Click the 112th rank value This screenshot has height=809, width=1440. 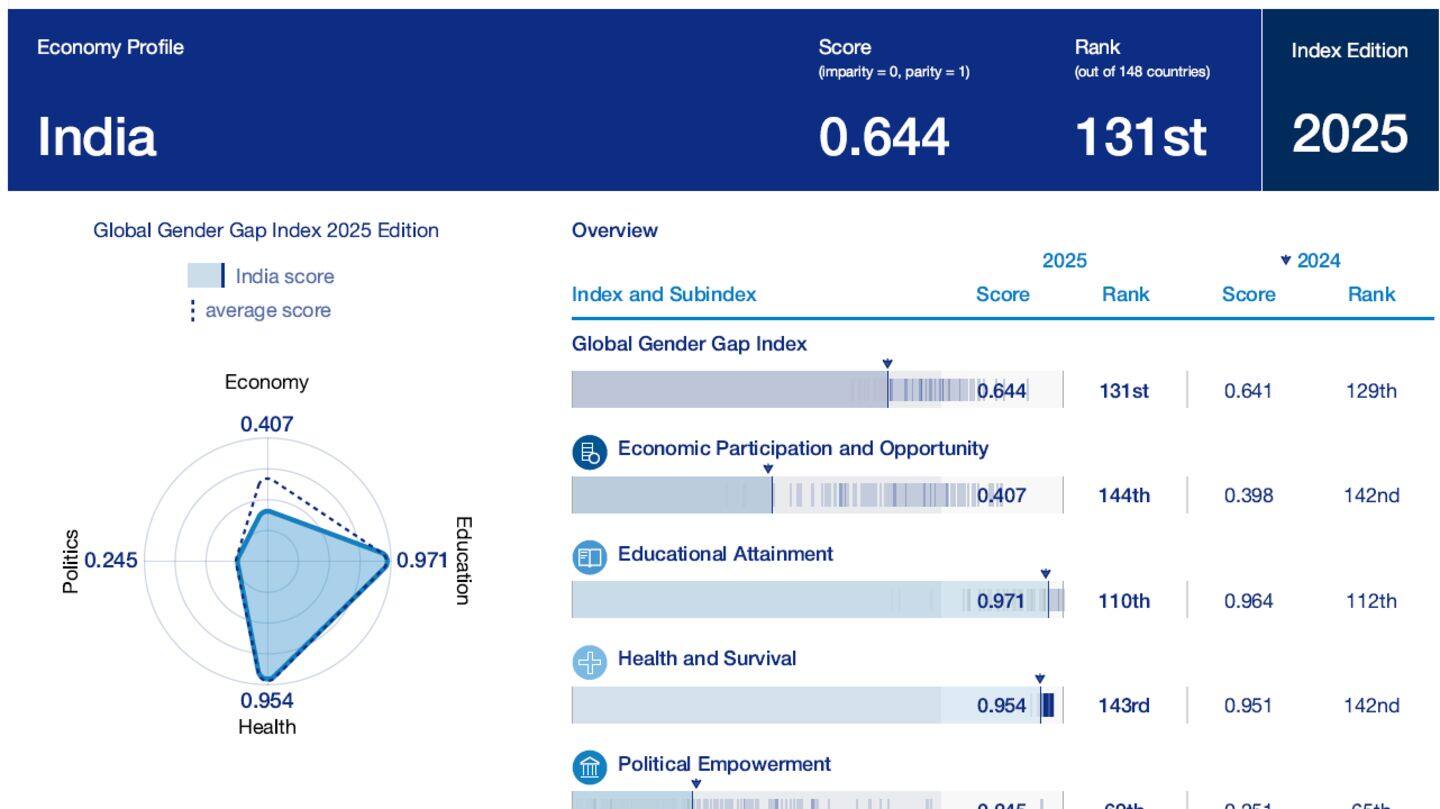1372,600
